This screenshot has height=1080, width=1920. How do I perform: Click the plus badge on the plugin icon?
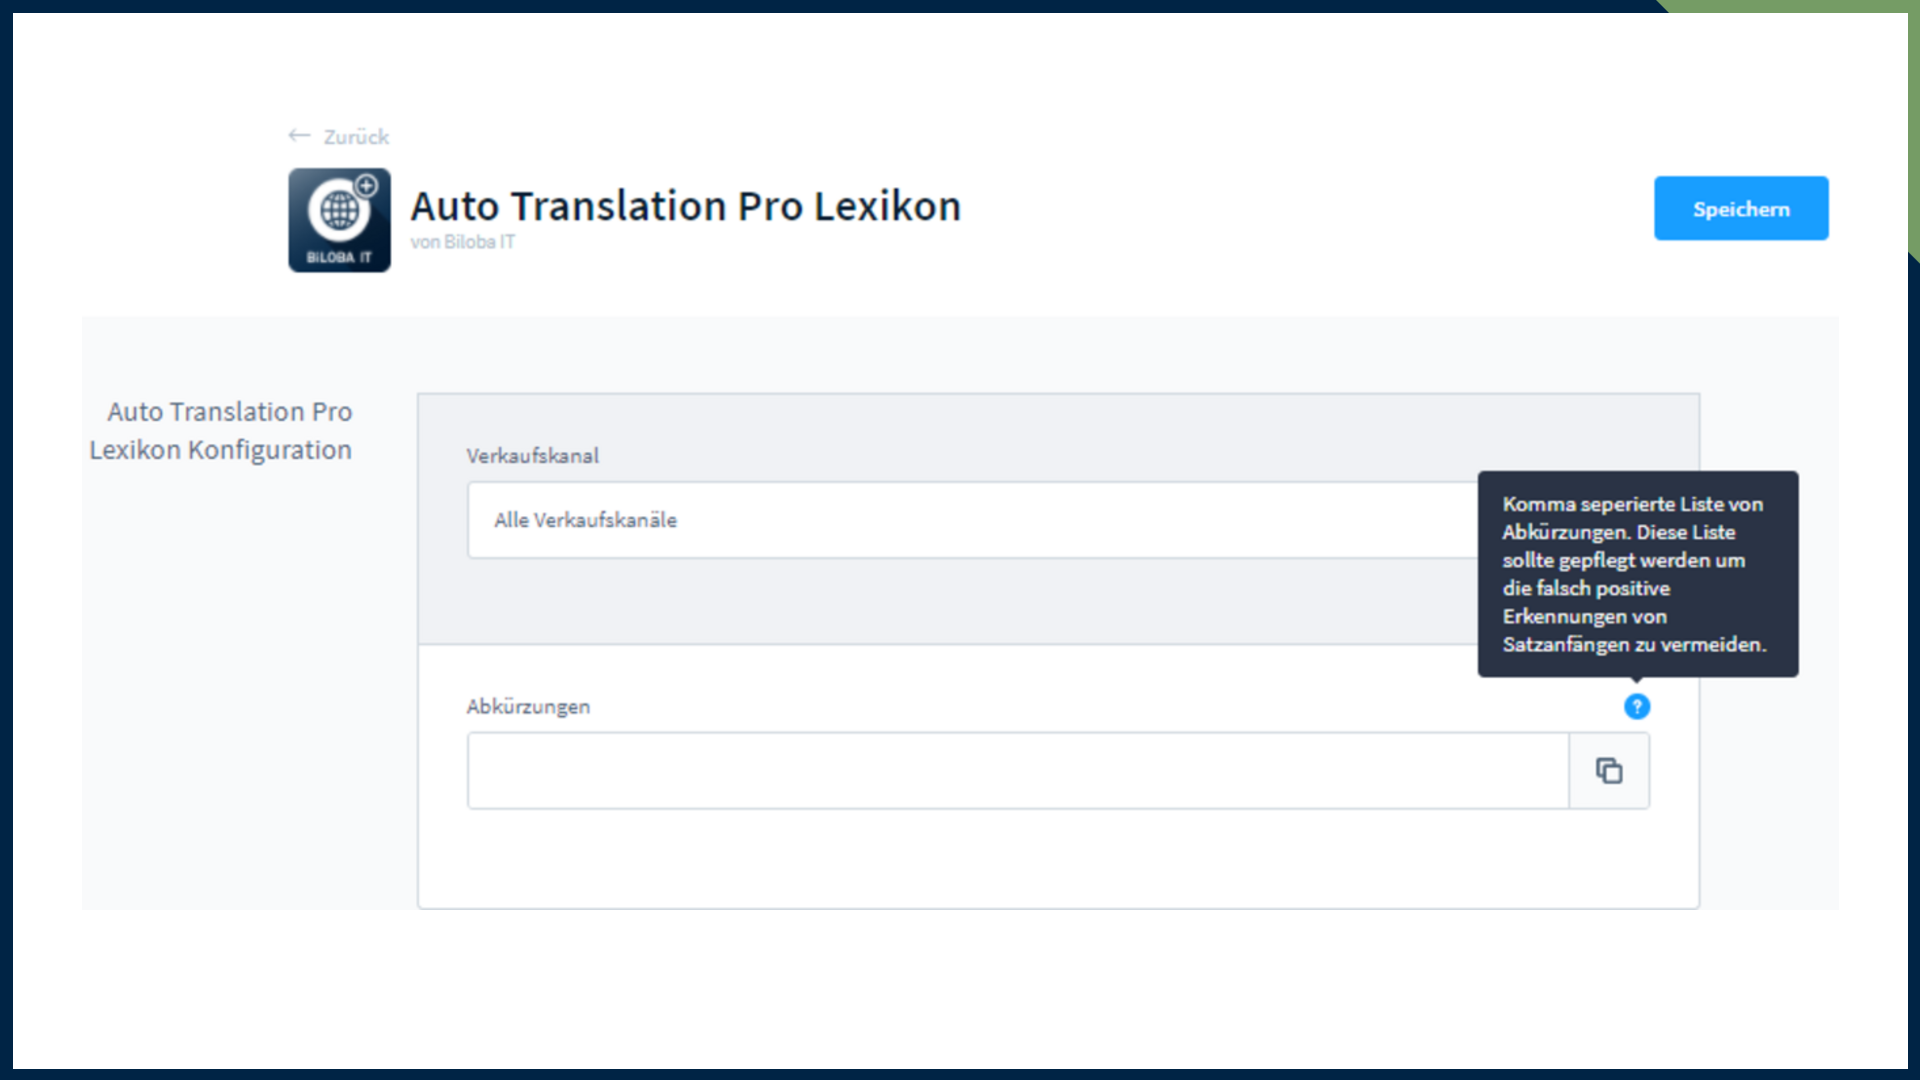[366, 185]
